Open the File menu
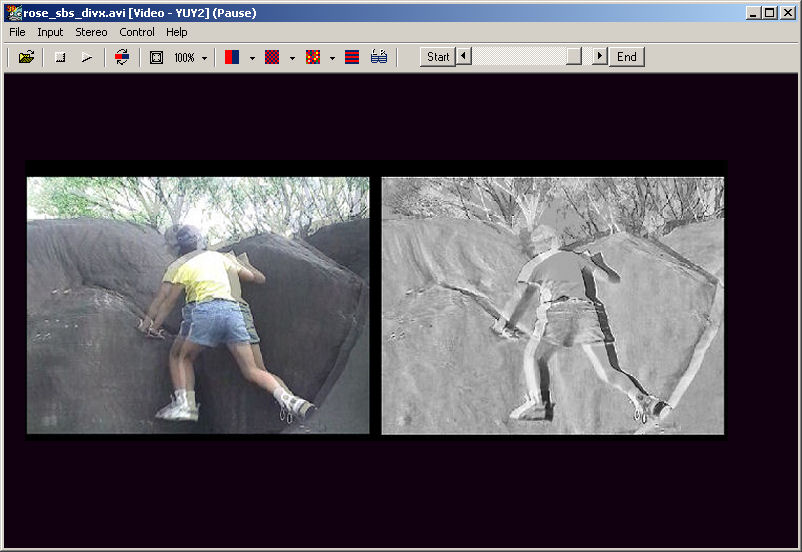Screen dimensions: 802x552 coord(17,32)
